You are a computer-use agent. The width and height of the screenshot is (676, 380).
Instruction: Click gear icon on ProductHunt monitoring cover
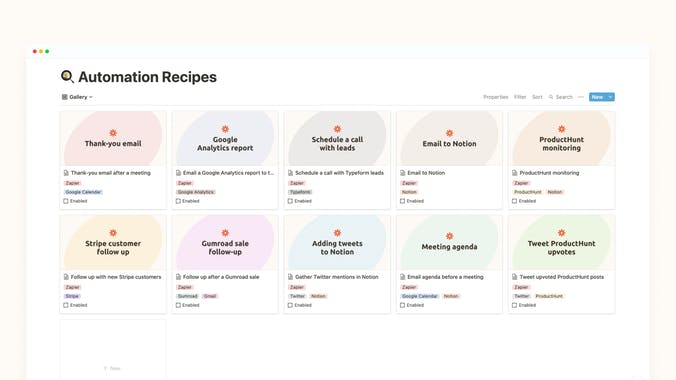pos(561,129)
